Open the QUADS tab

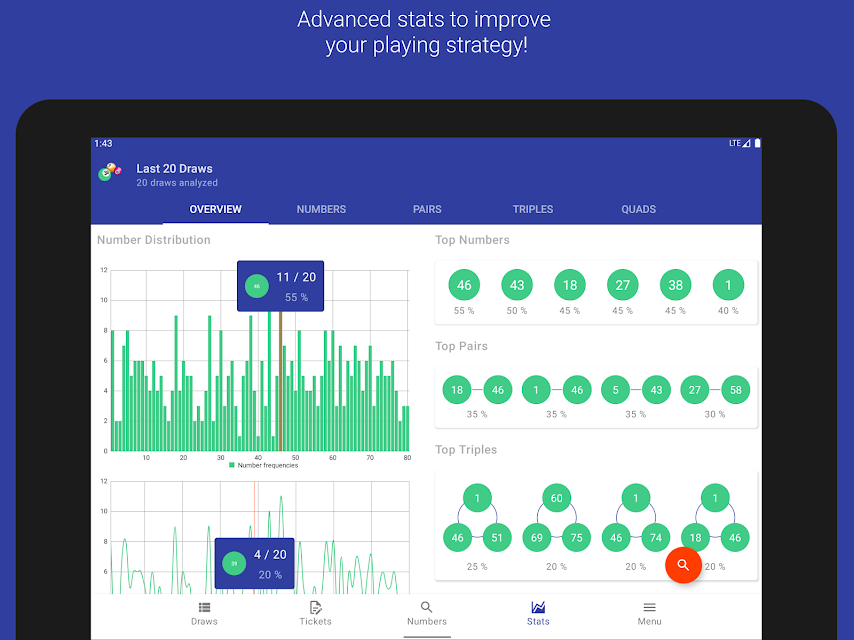[x=638, y=209]
